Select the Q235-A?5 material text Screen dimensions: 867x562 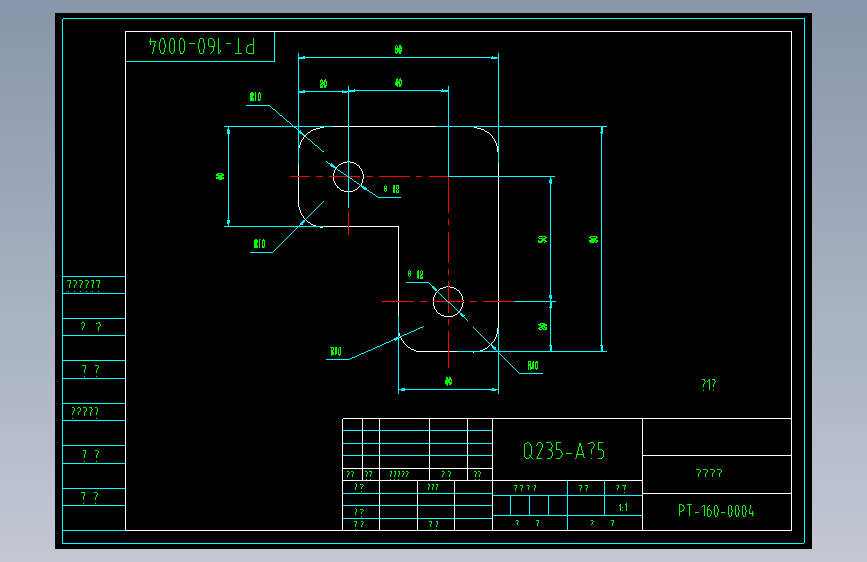[564, 451]
